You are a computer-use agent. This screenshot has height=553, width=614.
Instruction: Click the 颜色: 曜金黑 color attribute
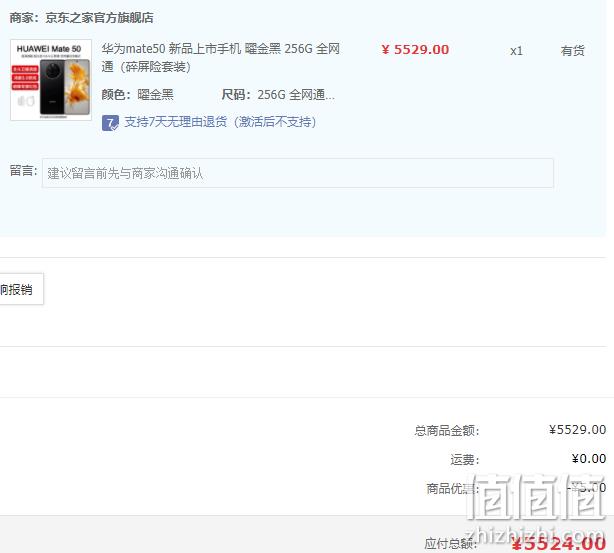coord(137,94)
